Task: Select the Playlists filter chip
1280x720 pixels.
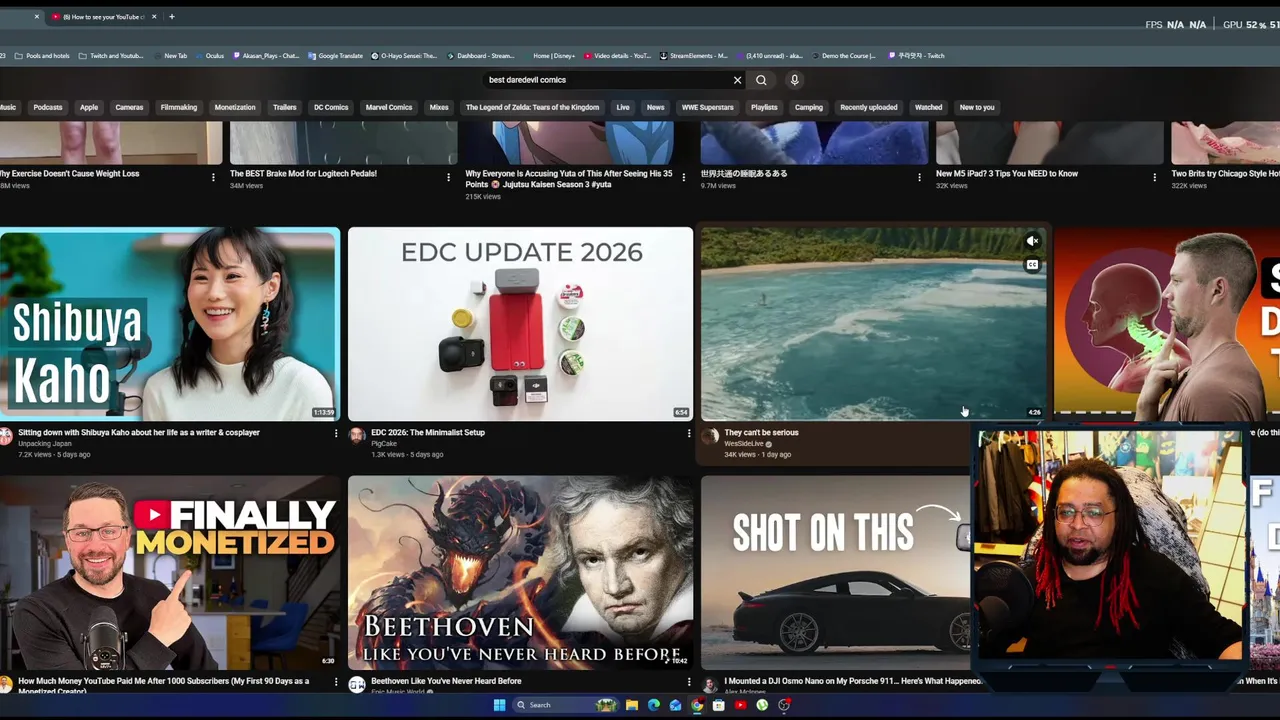Action: click(x=764, y=107)
